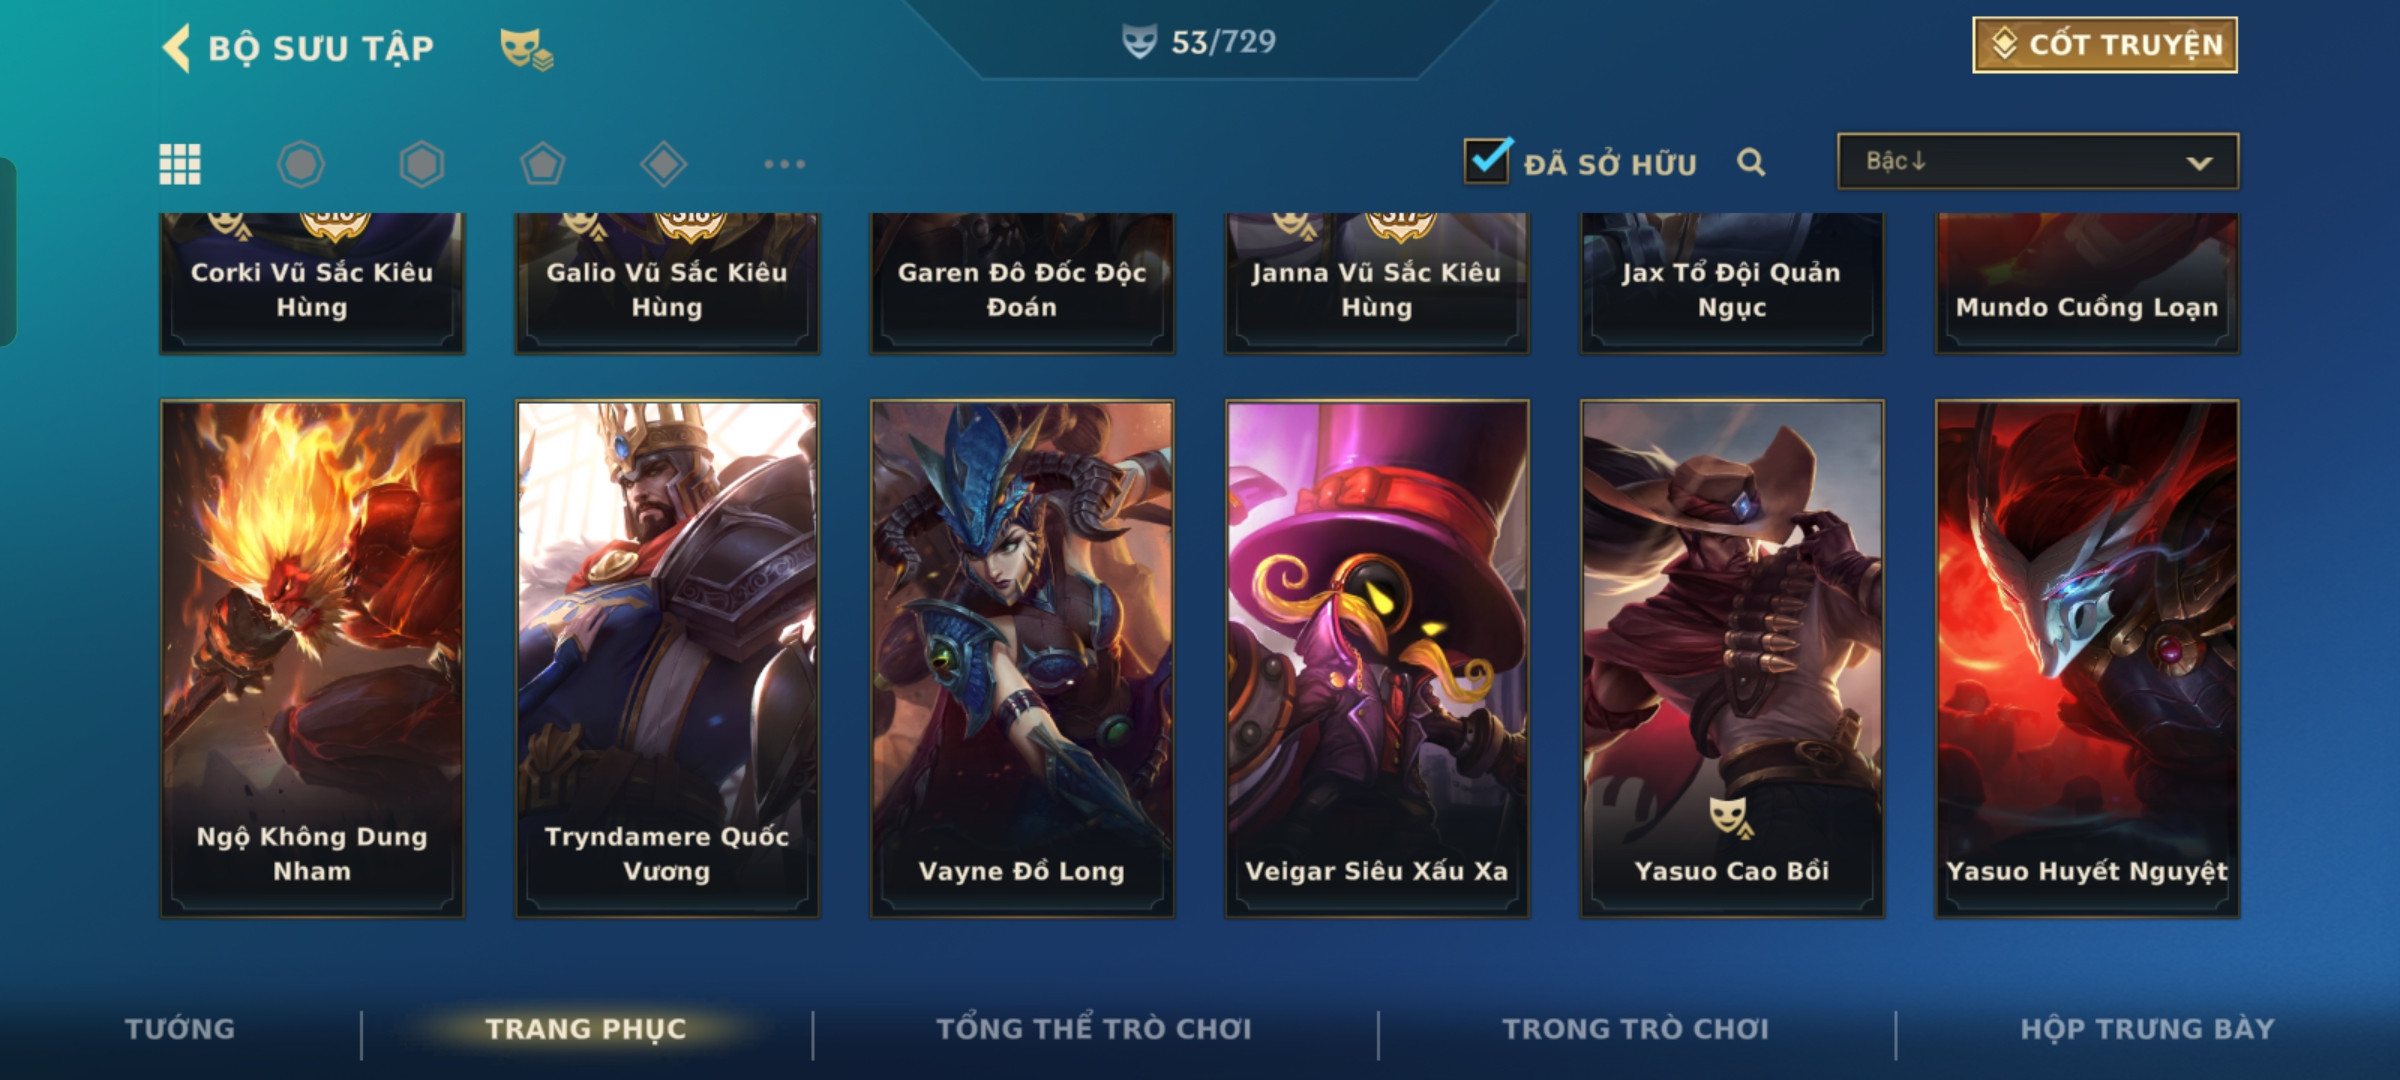Open the golden mask coins icon

click(526, 48)
